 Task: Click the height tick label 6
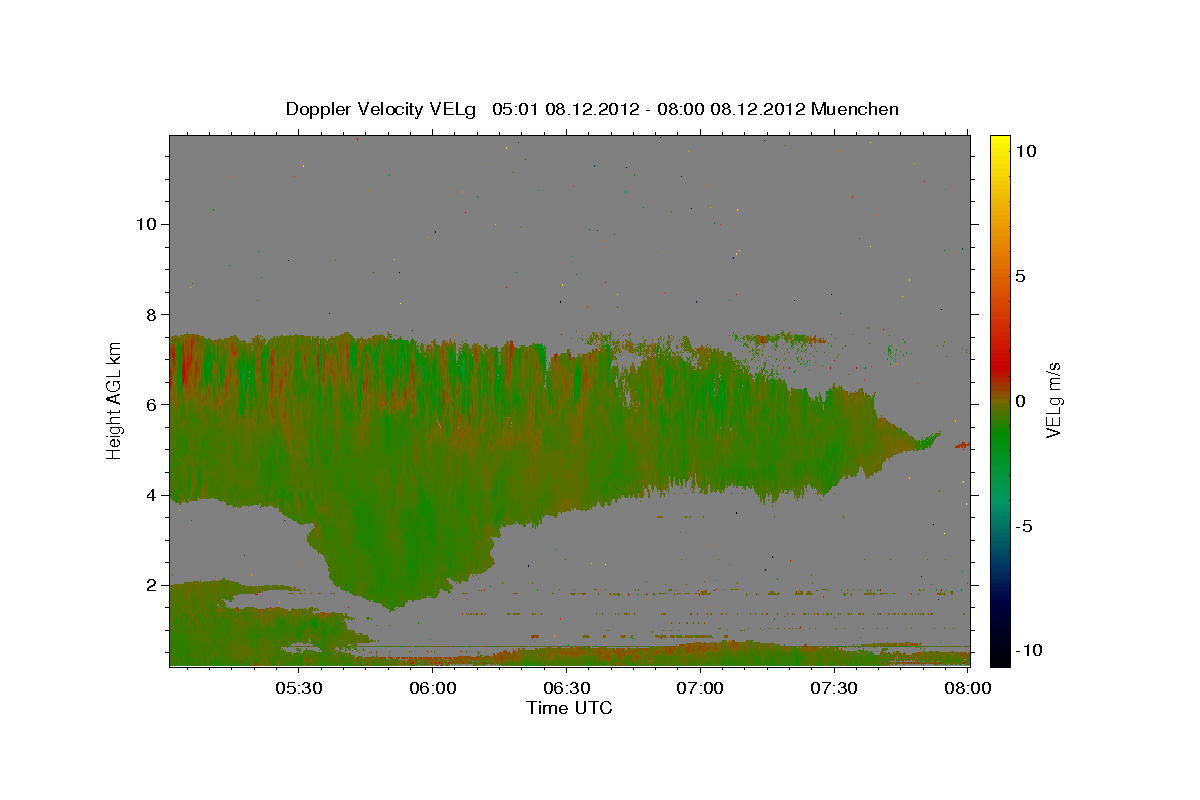point(152,404)
